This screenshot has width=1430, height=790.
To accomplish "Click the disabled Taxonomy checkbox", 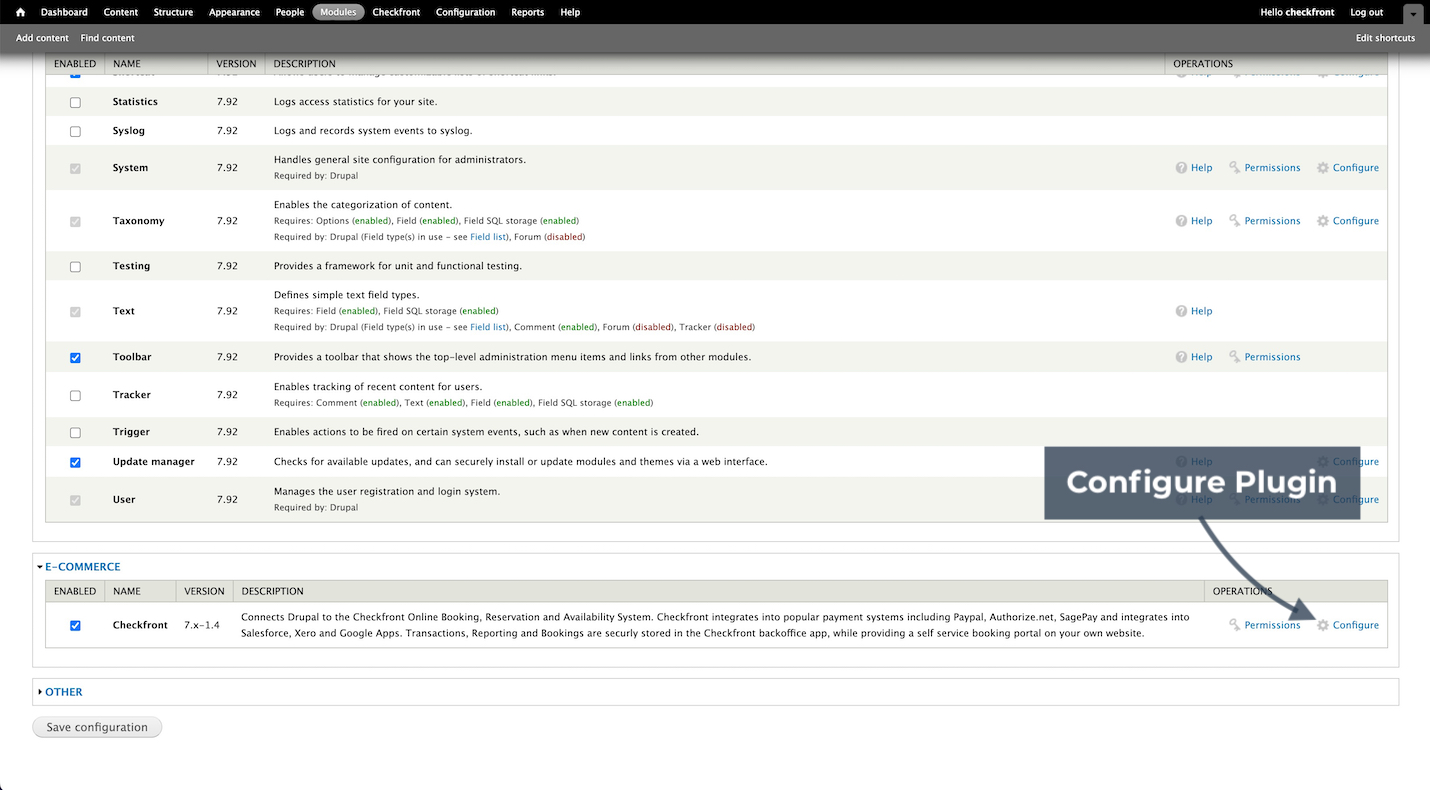I will (75, 221).
